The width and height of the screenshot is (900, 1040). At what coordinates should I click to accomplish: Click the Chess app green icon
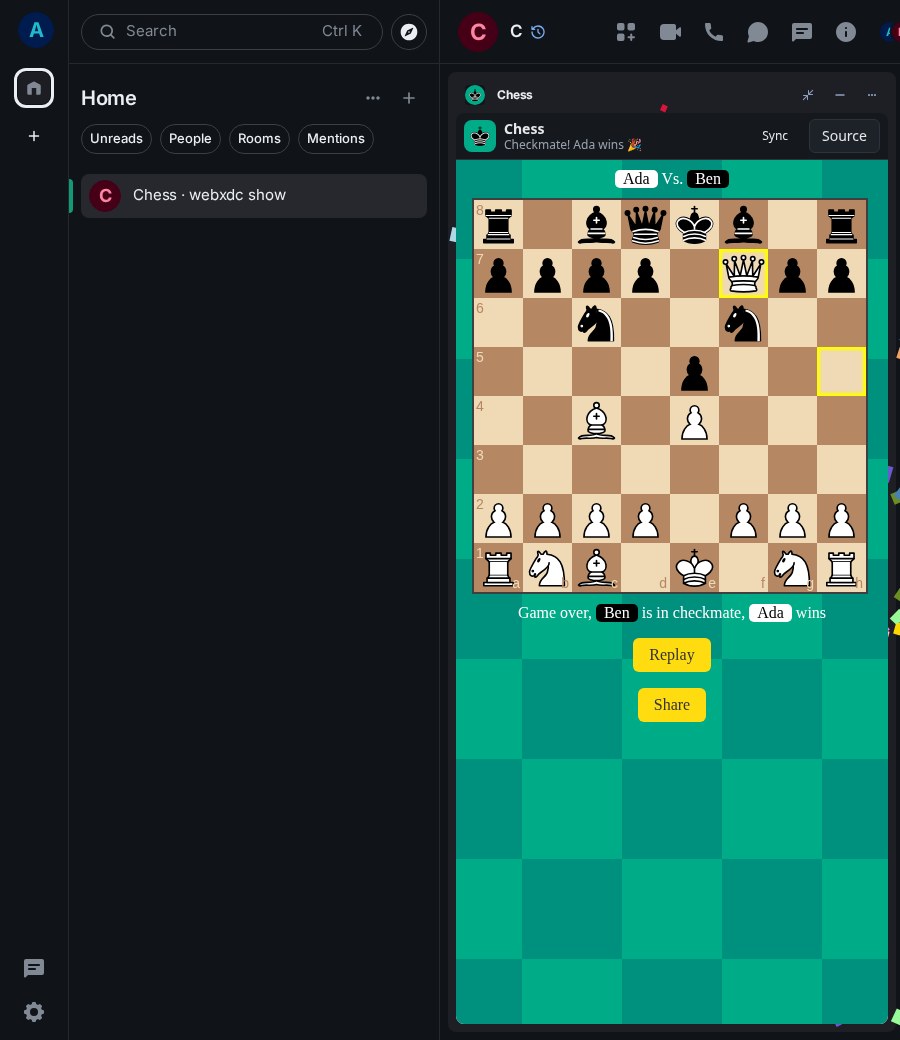click(x=480, y=136)
